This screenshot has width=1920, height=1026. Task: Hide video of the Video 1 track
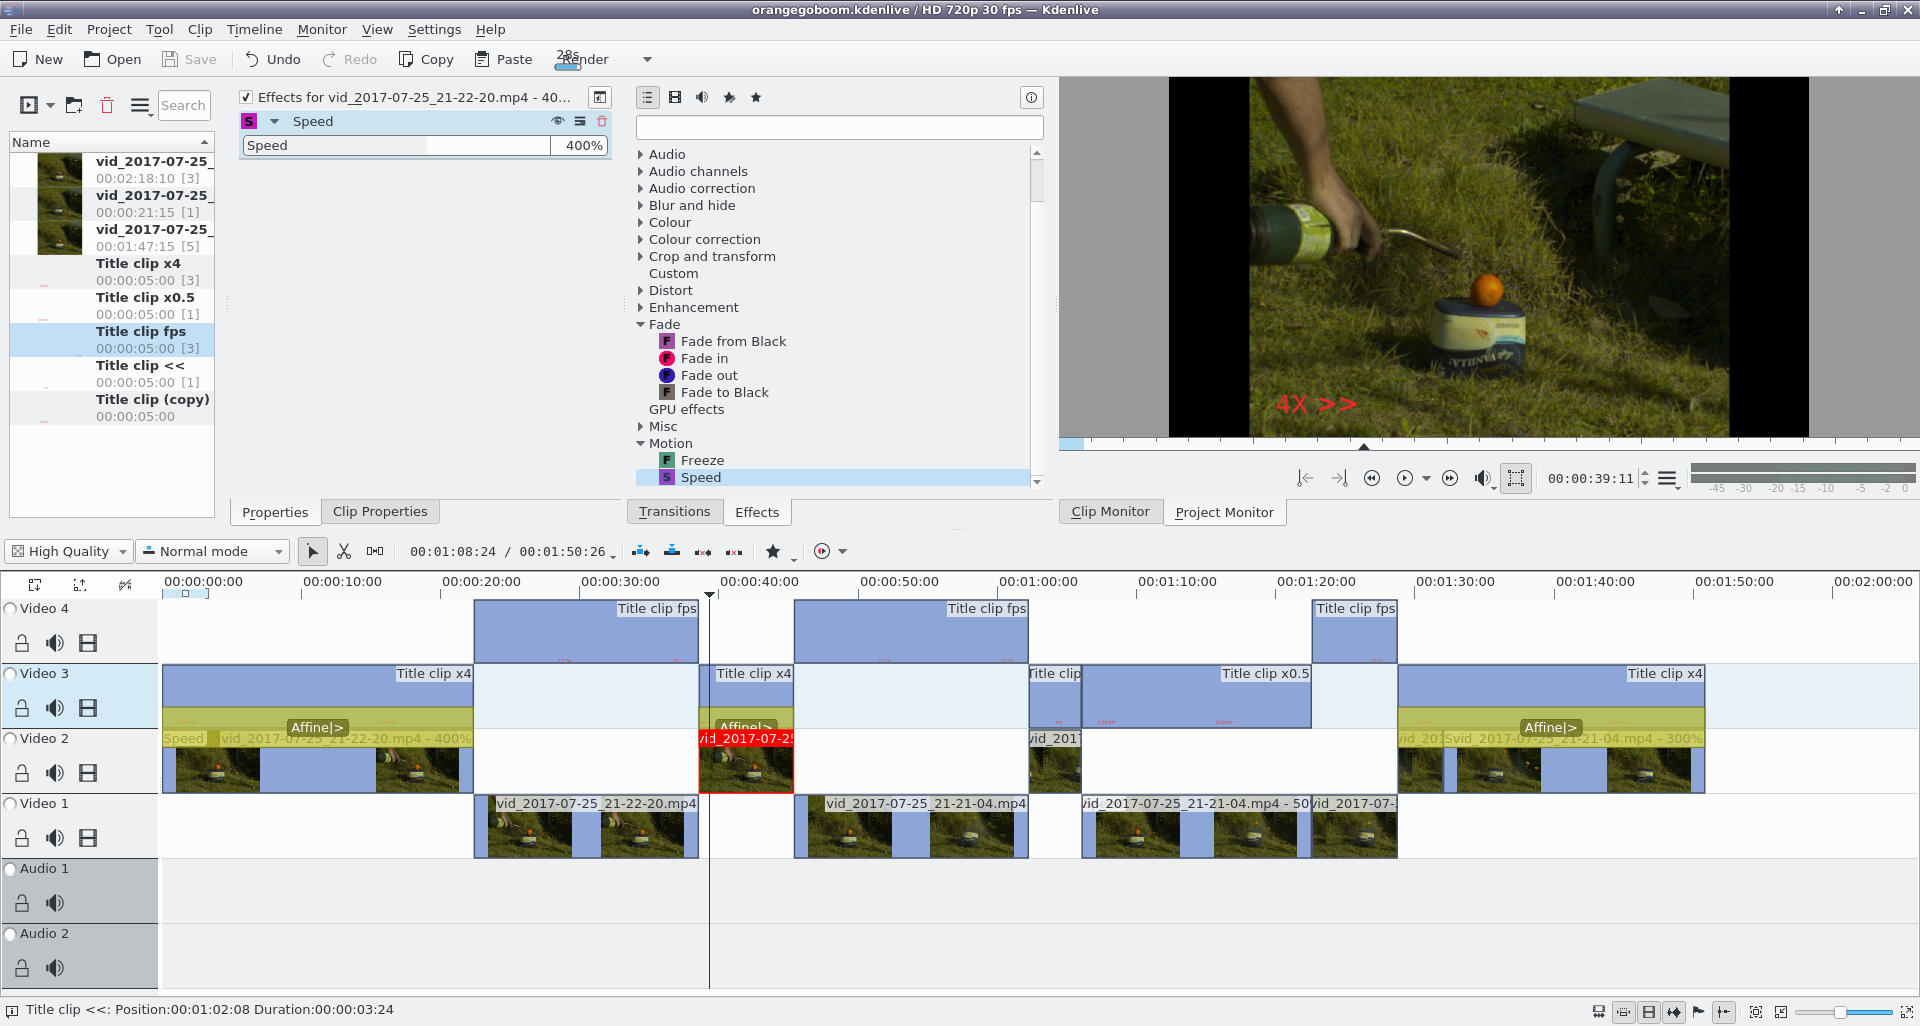coord(88,838)
